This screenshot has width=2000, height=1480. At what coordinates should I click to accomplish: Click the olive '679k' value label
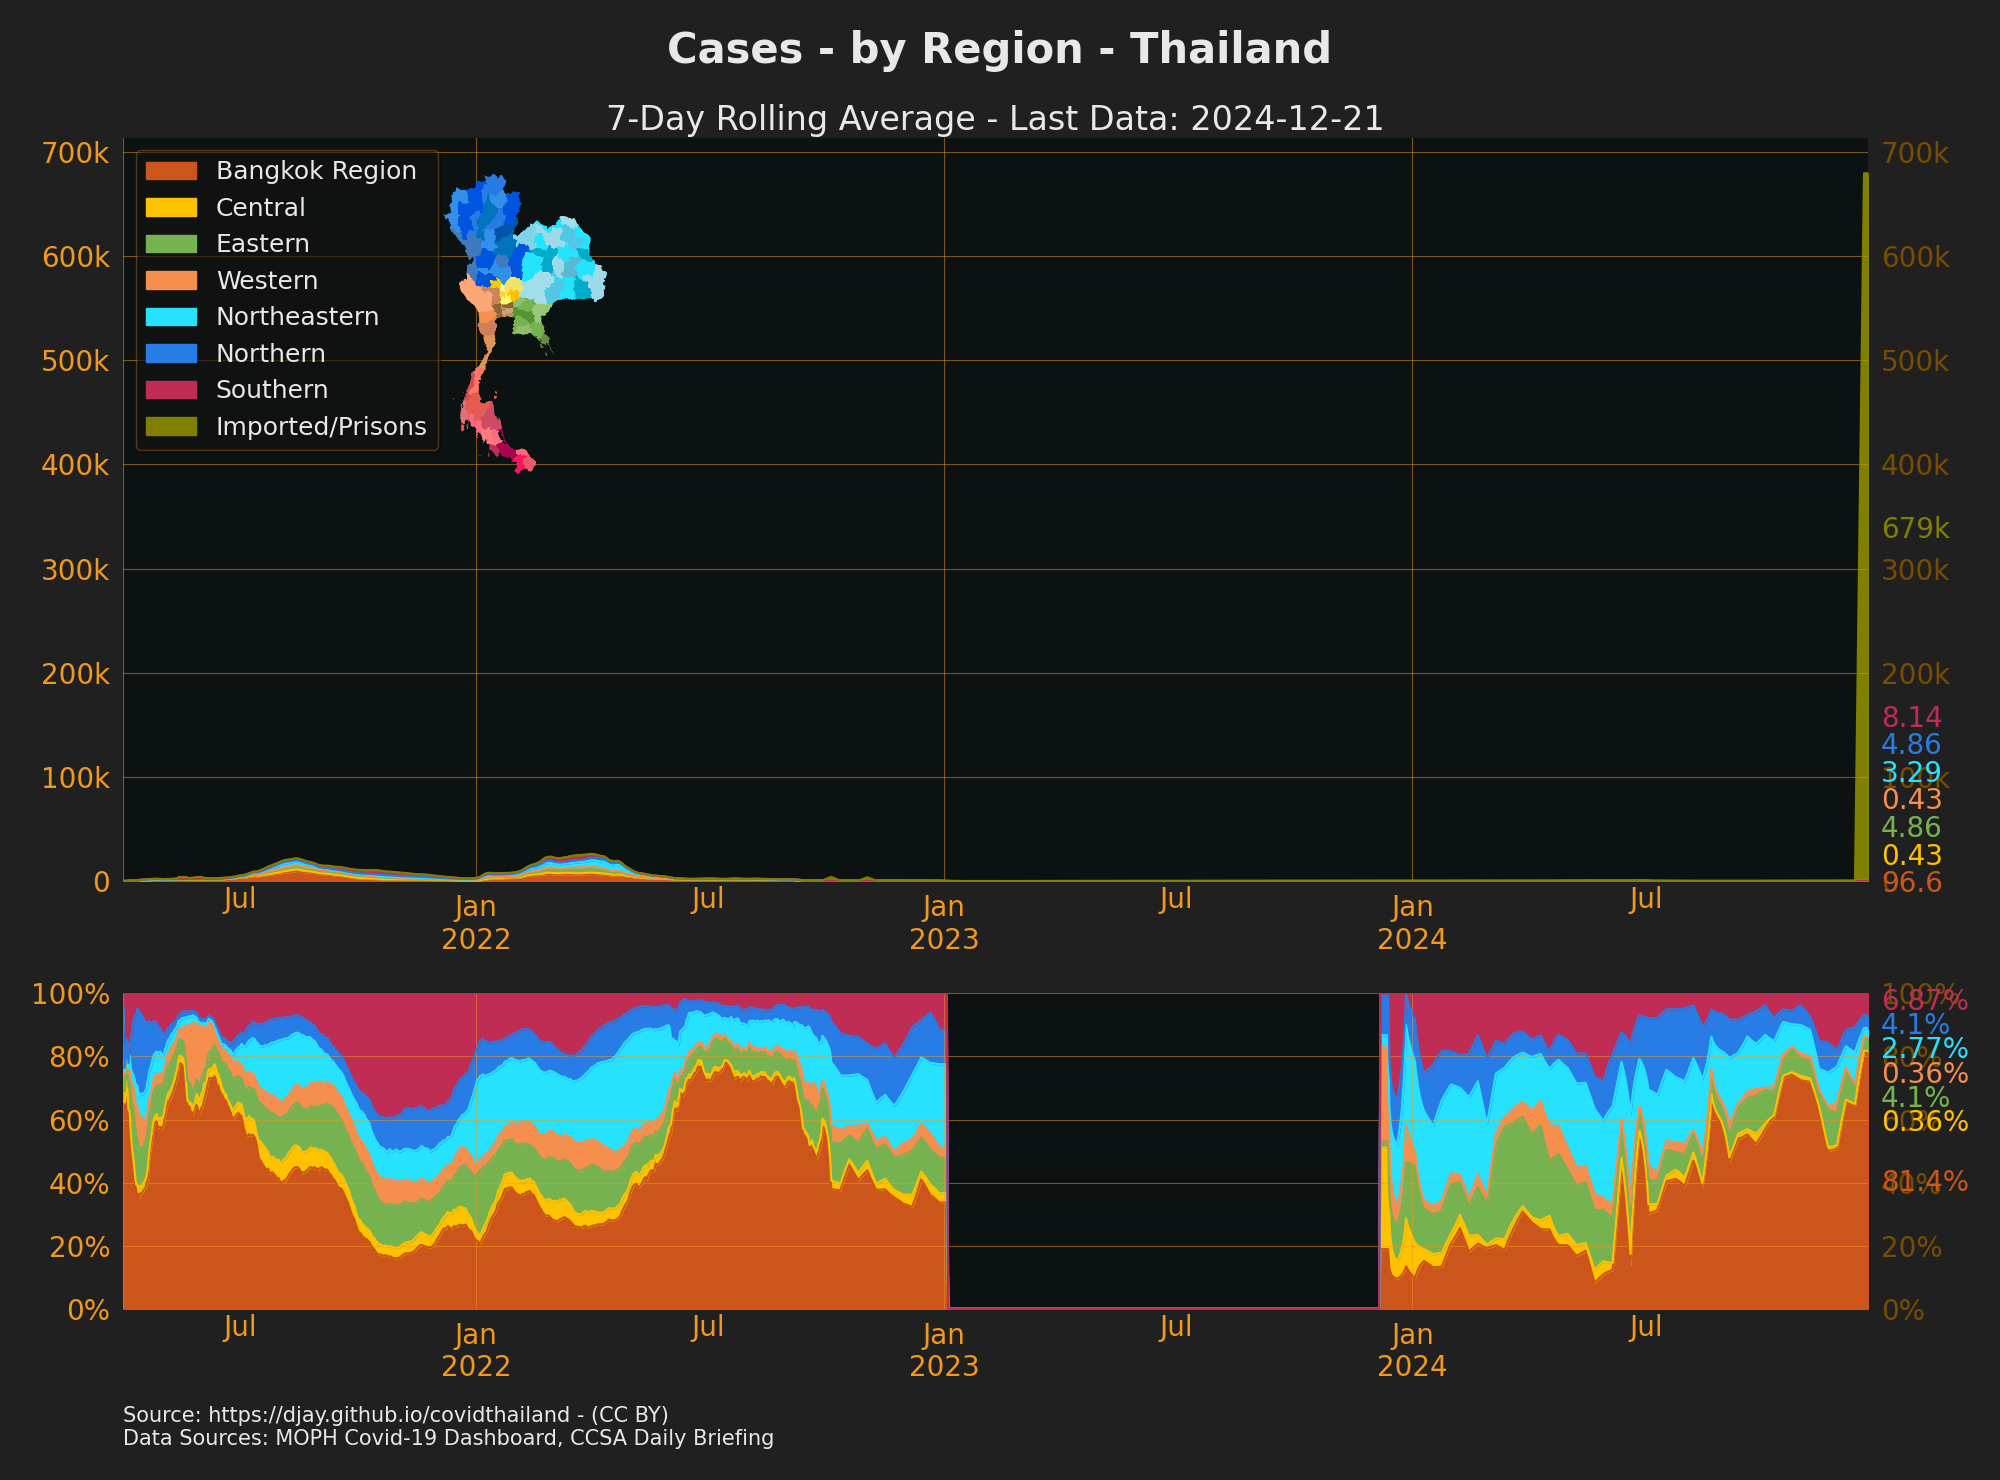click(x=1916, y=528)
